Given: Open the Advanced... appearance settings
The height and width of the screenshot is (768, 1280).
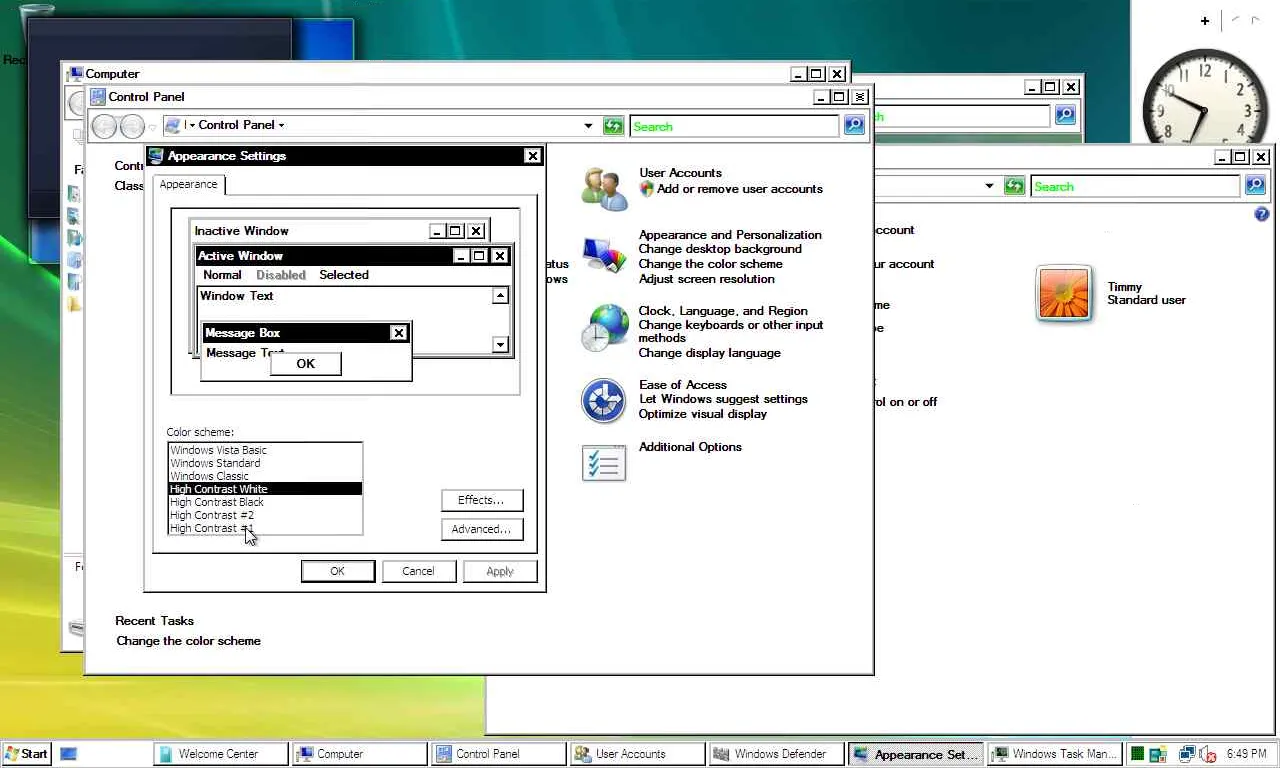Looking at the screenshot, I should 482,529.
